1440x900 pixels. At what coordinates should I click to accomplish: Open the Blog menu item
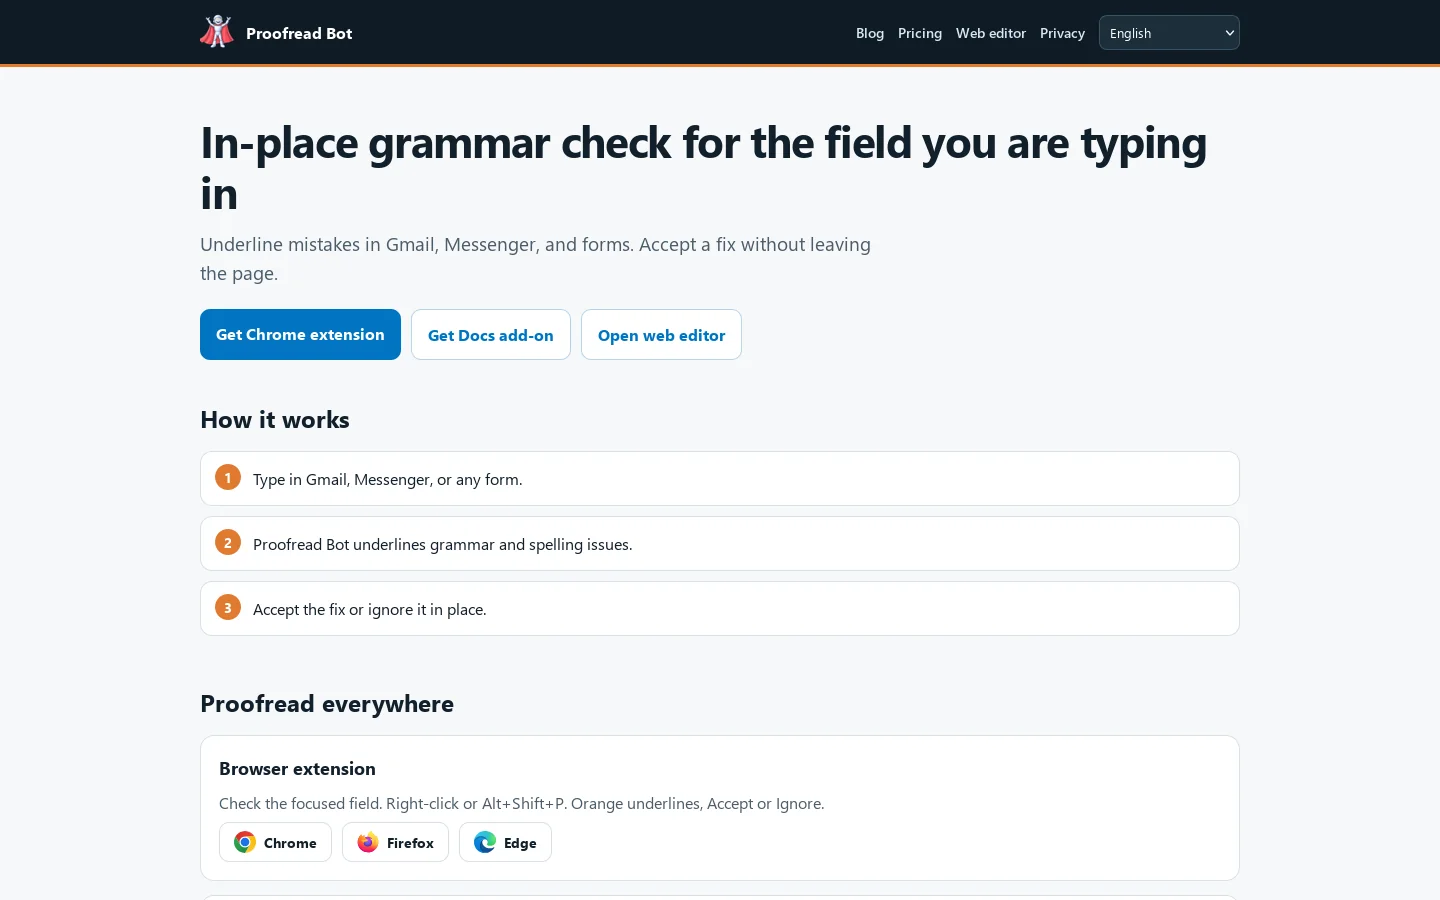point(870,33)
